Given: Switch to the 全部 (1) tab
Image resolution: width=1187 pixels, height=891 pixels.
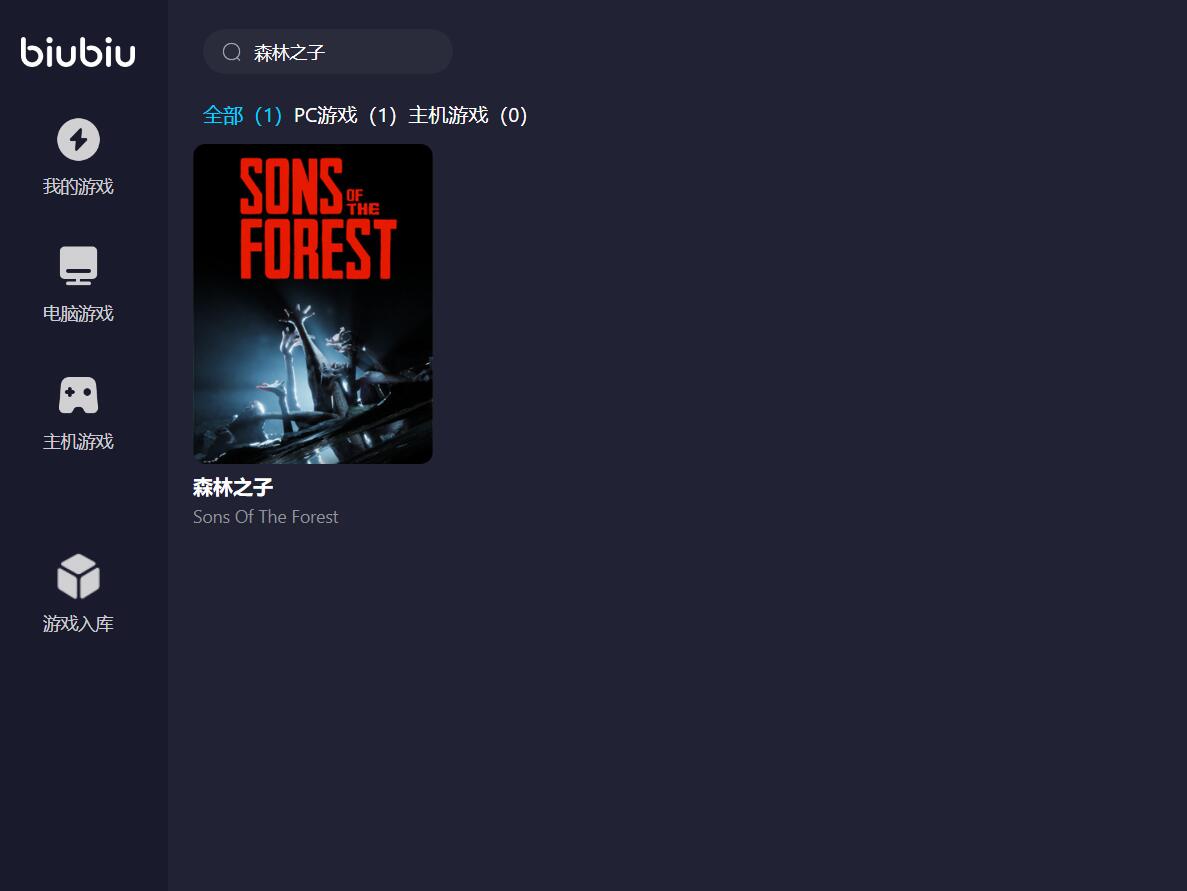Looking at the screenshot, I should pyautogui.click(x=242, y=115).
